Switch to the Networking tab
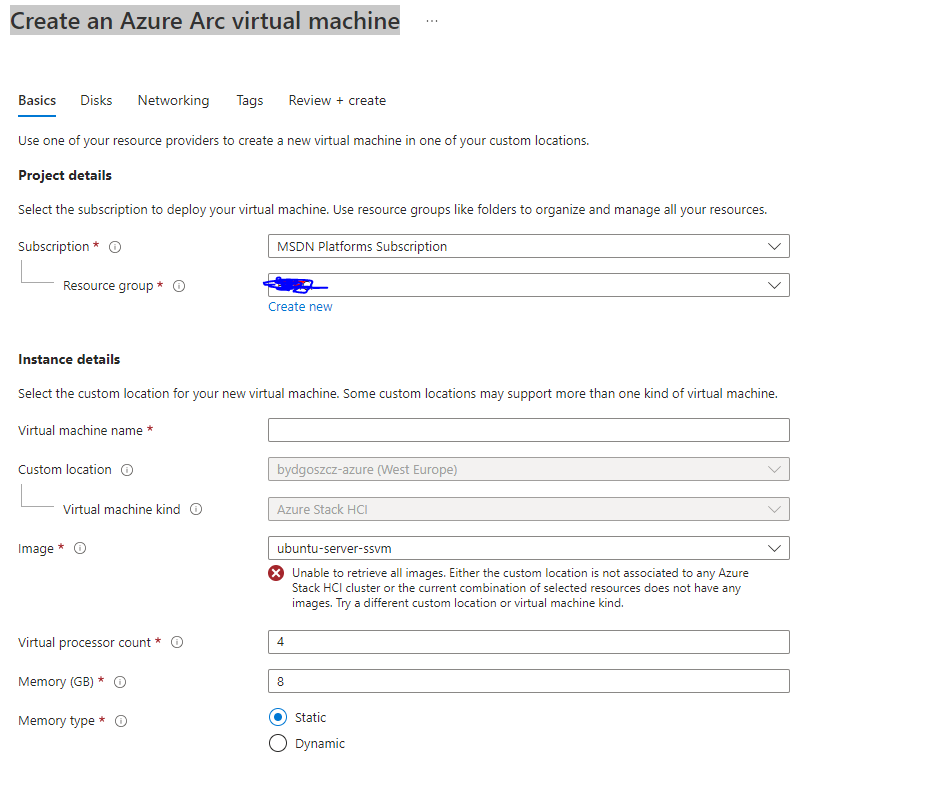 (x=173, y=100)
